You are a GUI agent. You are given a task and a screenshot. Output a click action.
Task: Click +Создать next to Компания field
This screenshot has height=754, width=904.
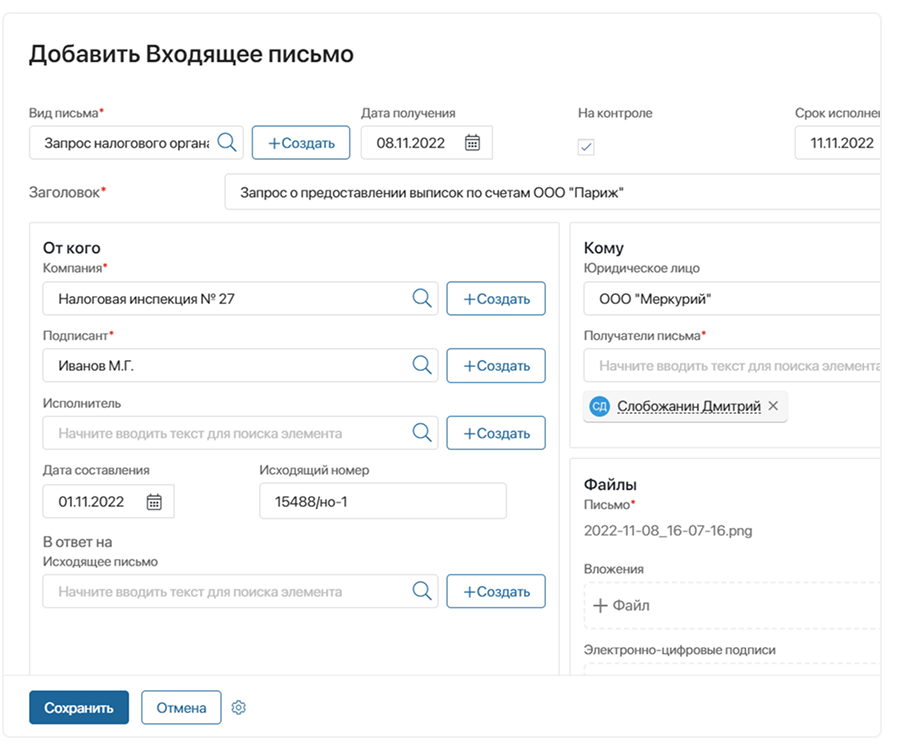point(495,298)
